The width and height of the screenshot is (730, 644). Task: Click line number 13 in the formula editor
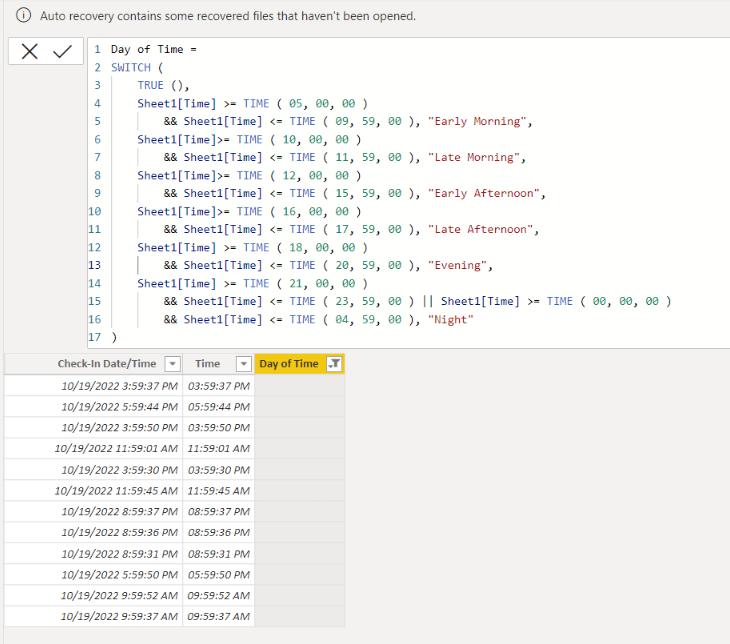click(95, 265)
